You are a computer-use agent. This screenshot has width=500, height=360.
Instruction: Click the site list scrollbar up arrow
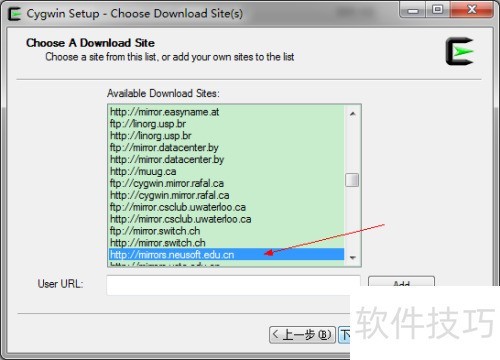coord(352,114)
